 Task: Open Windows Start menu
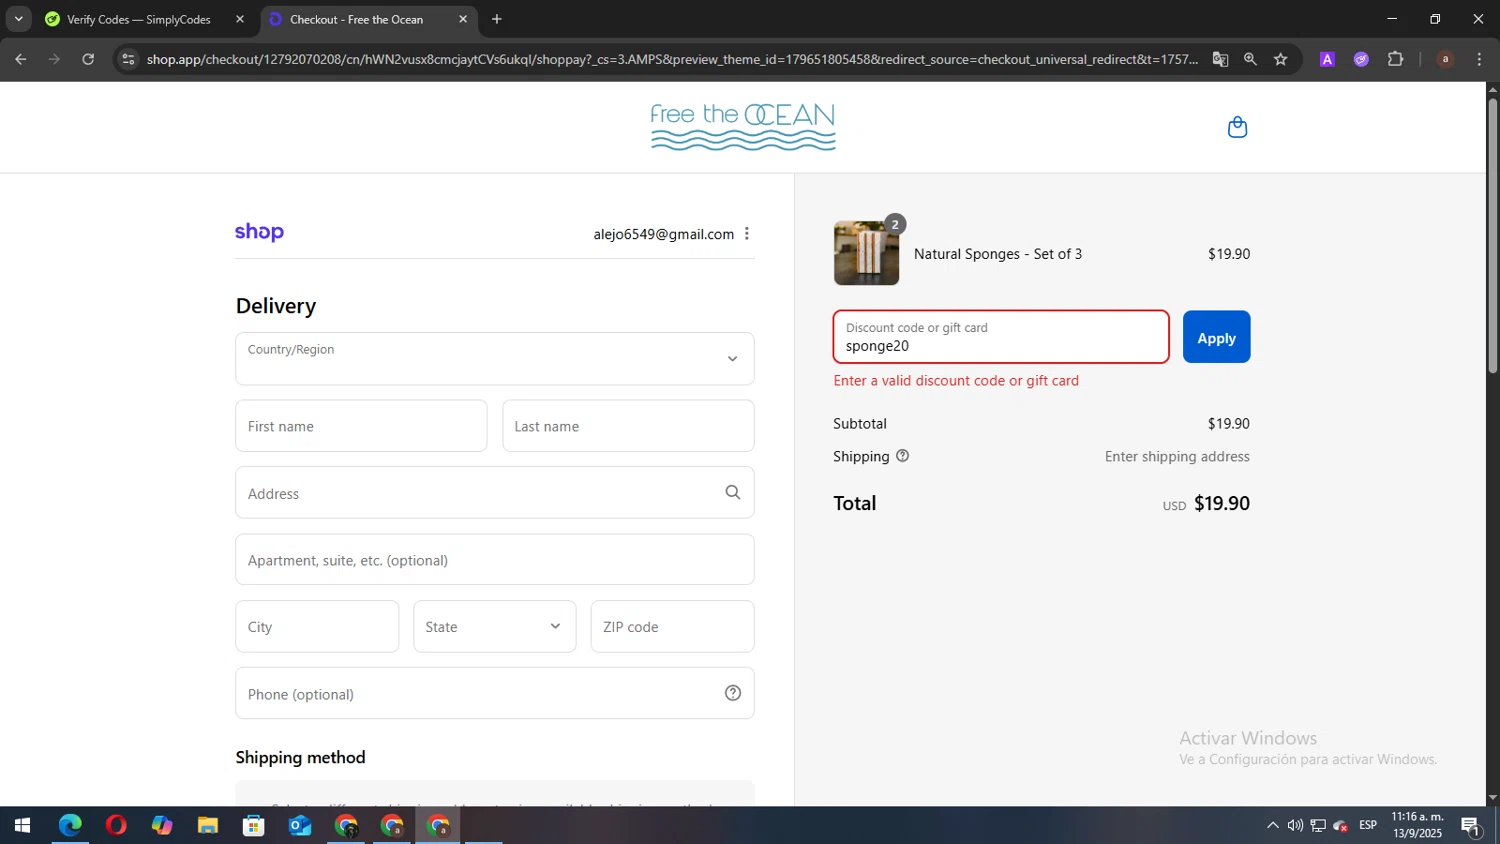(x=22, y=826)
